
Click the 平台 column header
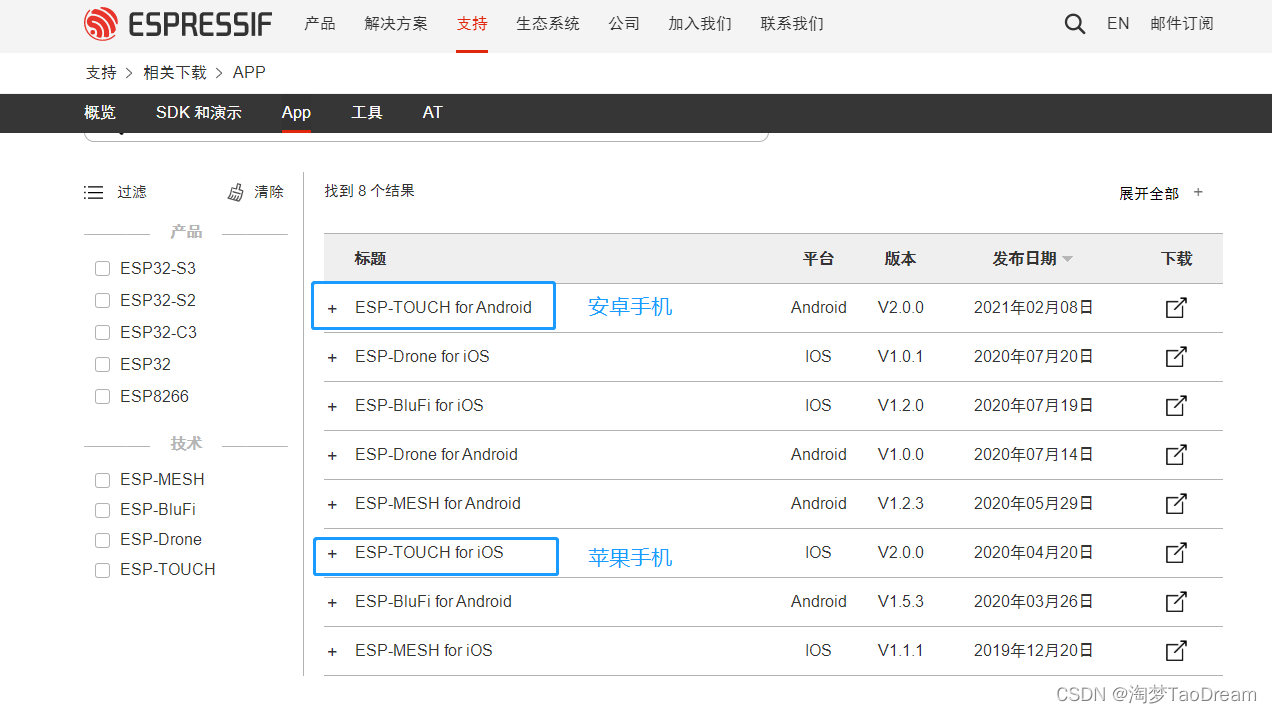tap(818, 259)
